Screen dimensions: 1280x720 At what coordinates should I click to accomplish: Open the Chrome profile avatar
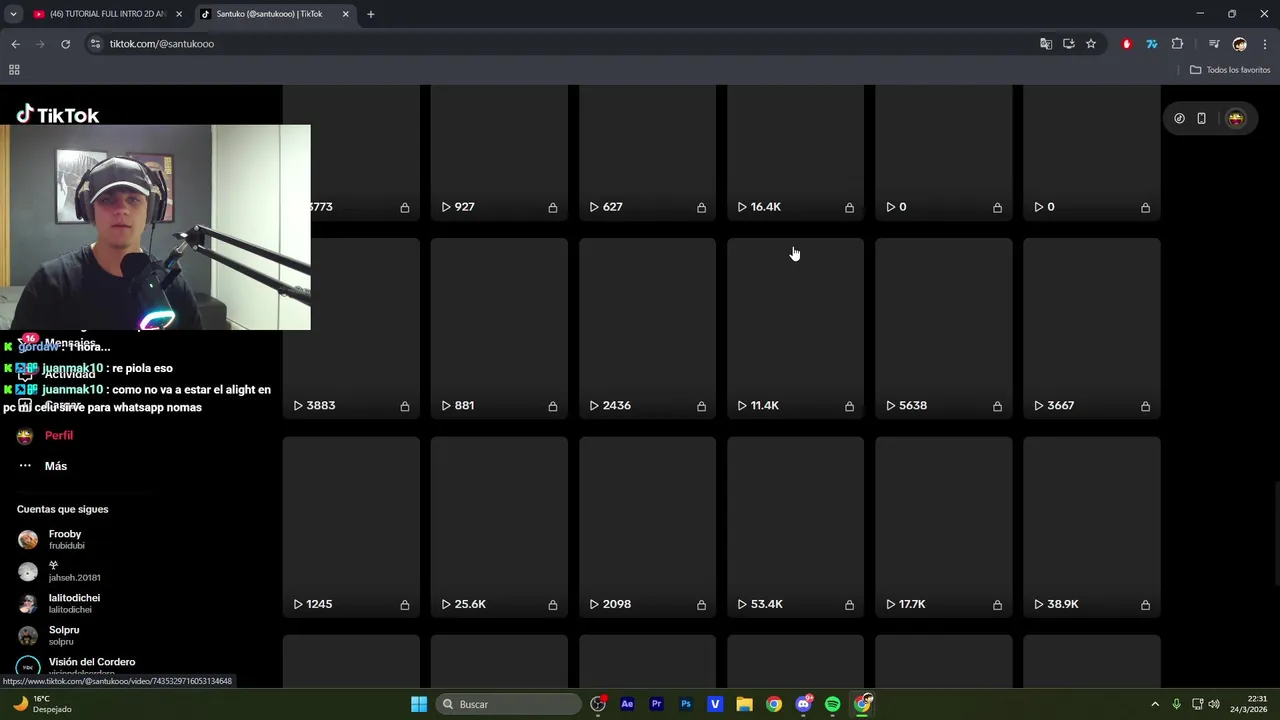click(x=1240, y=44)
